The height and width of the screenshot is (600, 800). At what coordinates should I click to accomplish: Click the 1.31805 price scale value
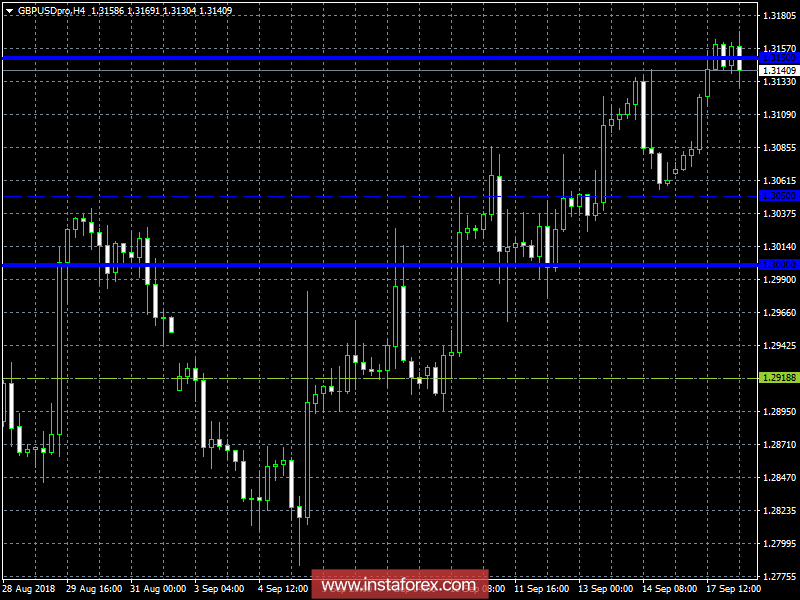pyautogui.click(x=779, y=16)
